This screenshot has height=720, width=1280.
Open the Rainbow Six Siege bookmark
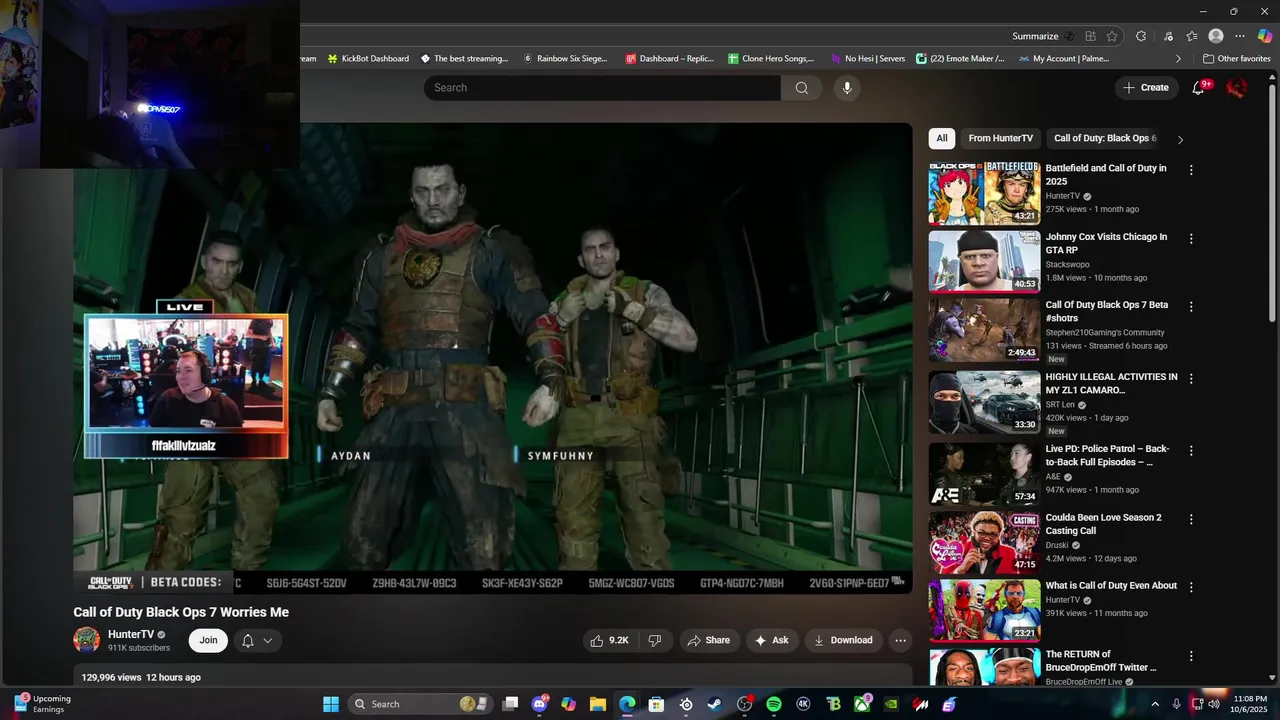click(x=565, y=59)
